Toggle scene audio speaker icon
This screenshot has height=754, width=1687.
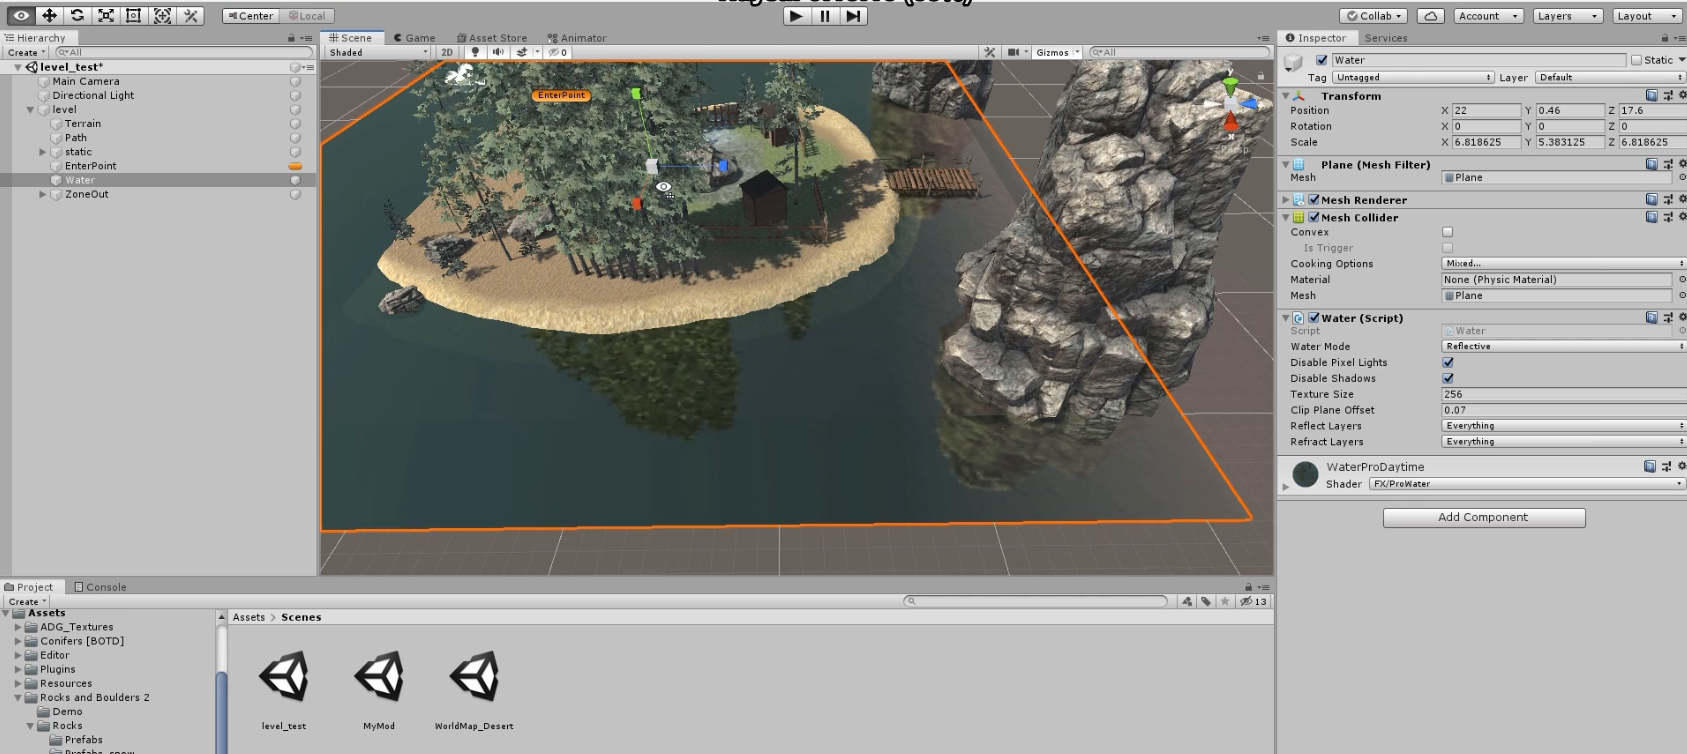pyautogui.click(x=498, y=52)
